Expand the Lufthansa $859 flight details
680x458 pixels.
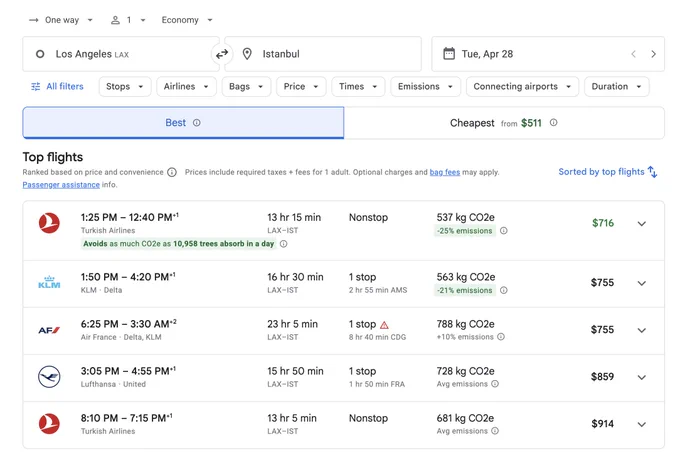click(642, 377)
